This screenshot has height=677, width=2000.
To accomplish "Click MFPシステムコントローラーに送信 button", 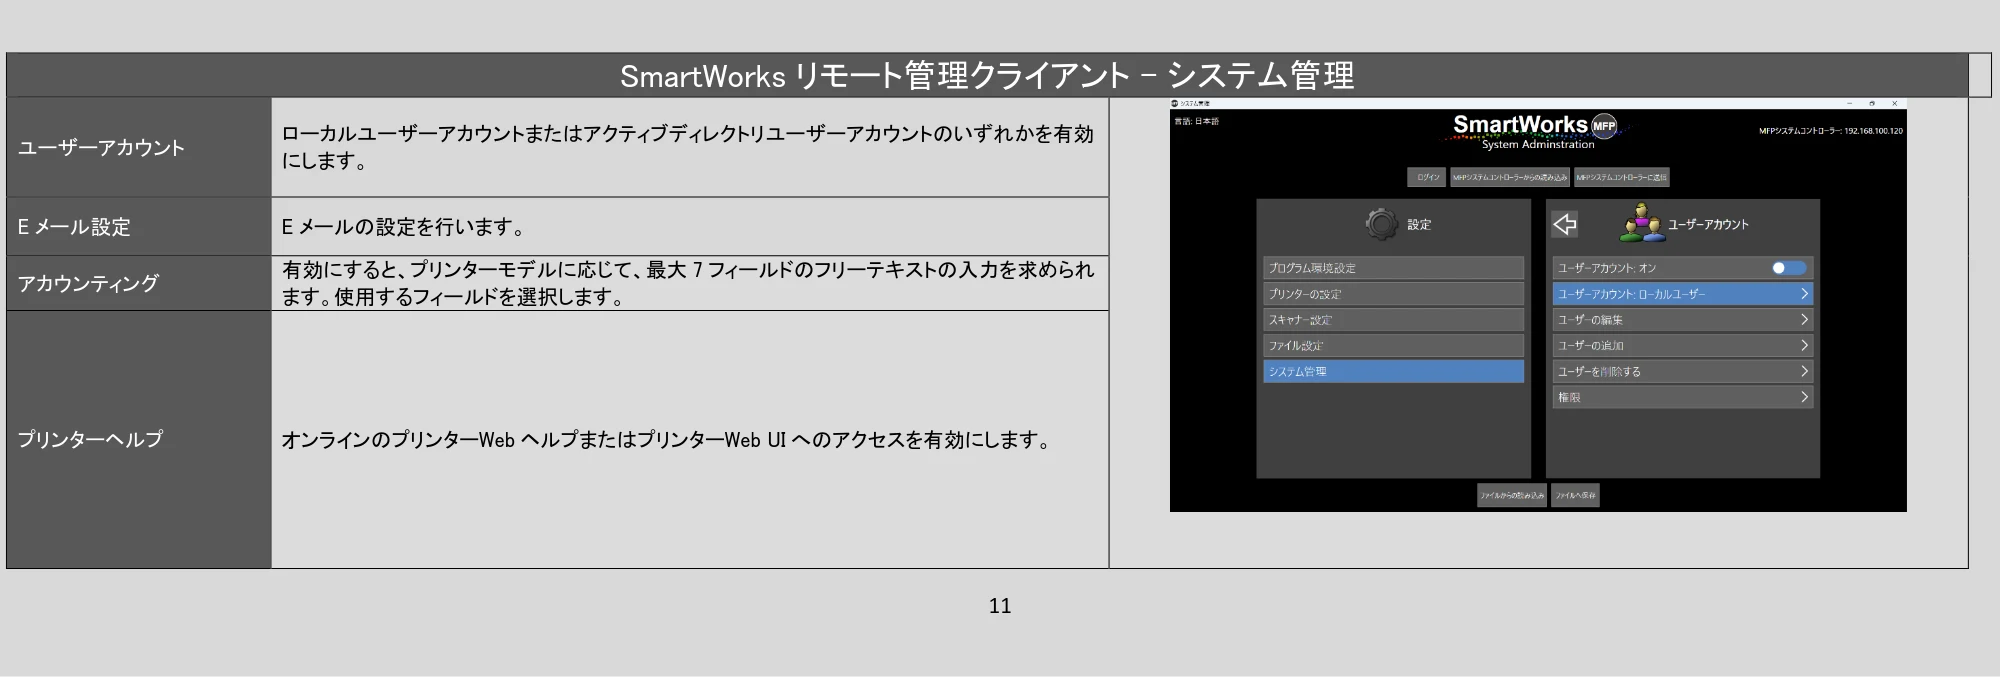I will (x=1622, y=177).
